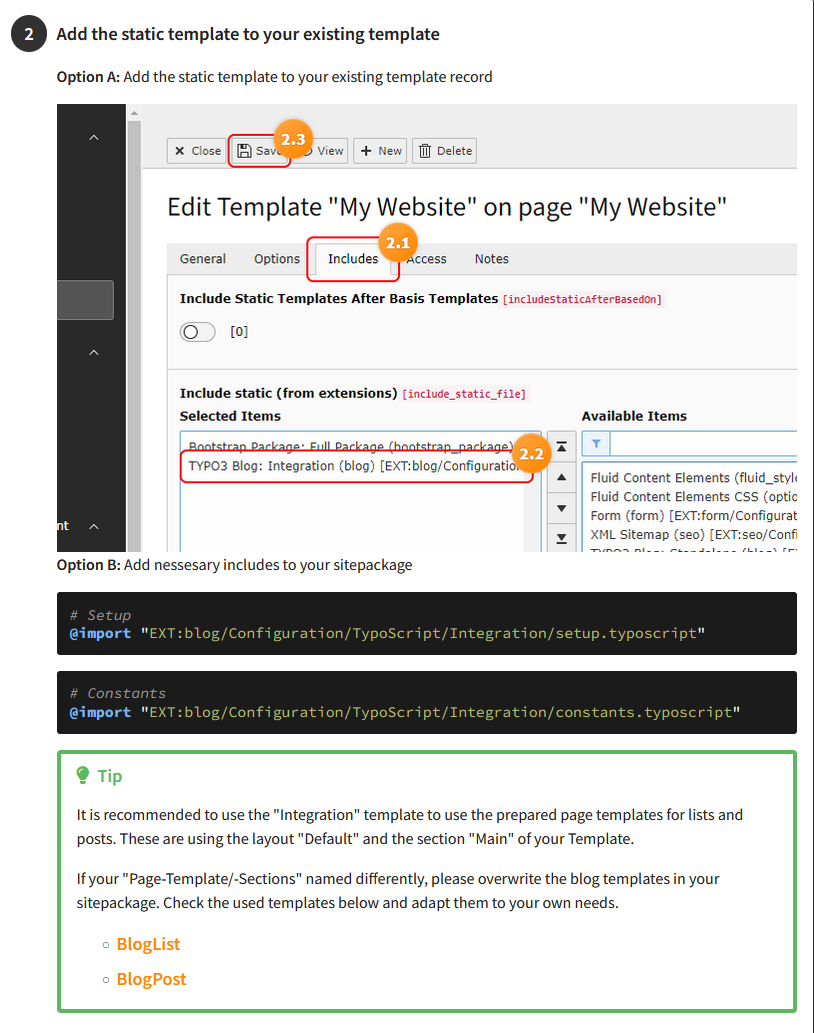The width and height of the screenshot is (814, 1033).
Task: Click the View button in the toolbar
Action: click(323, 151)
